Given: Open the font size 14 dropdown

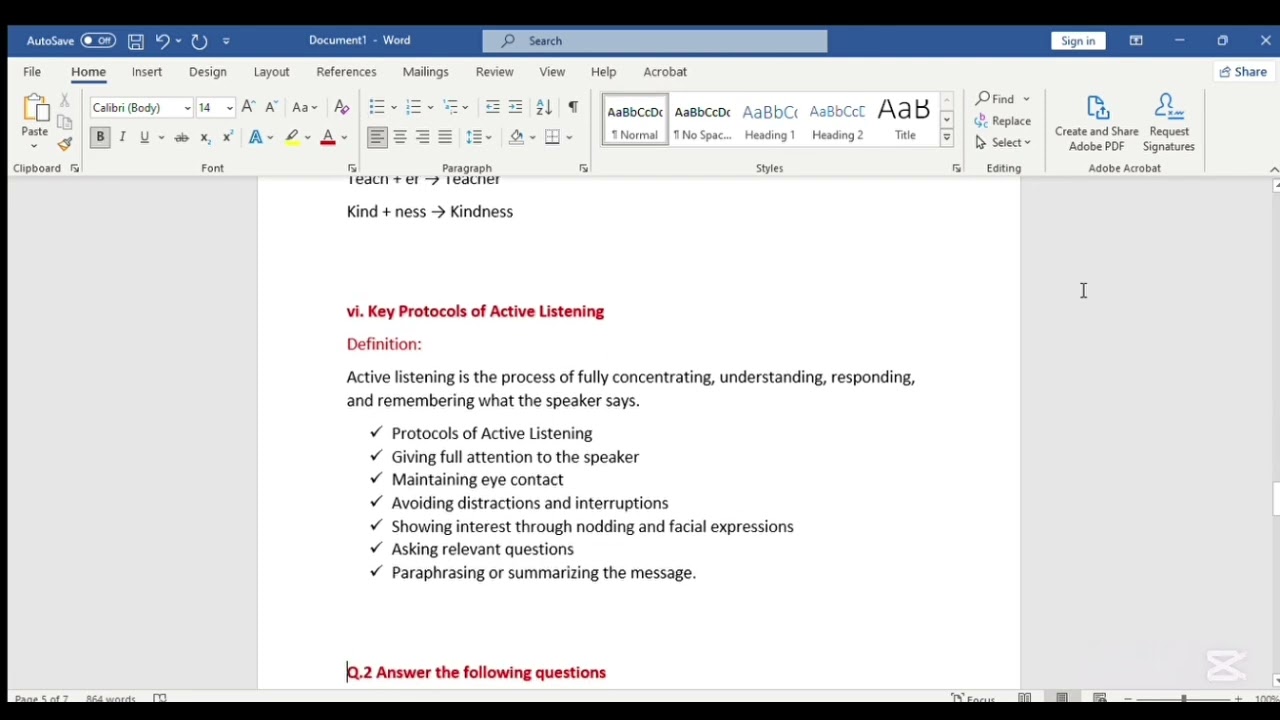Looking at the screenshot, I should [x=230, y=108].
